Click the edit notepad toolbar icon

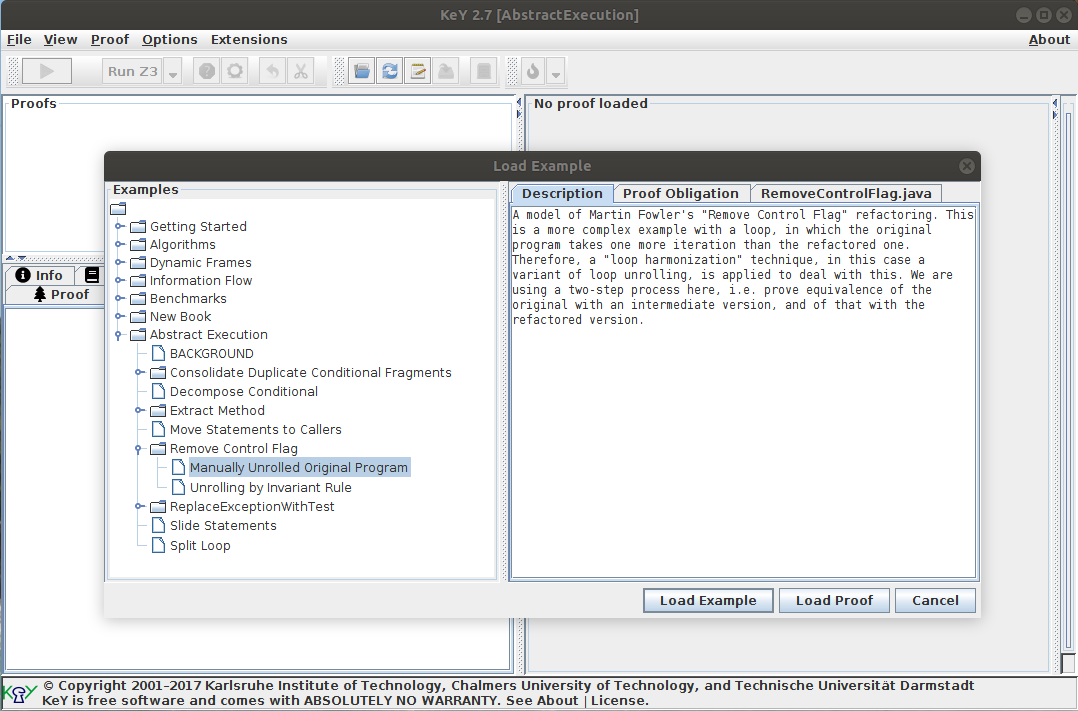point(418,71)
